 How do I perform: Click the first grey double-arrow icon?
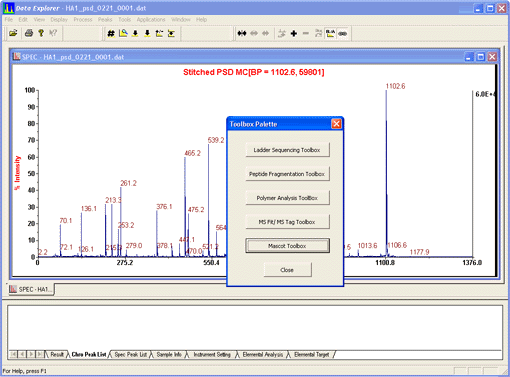tap(254, 33)
